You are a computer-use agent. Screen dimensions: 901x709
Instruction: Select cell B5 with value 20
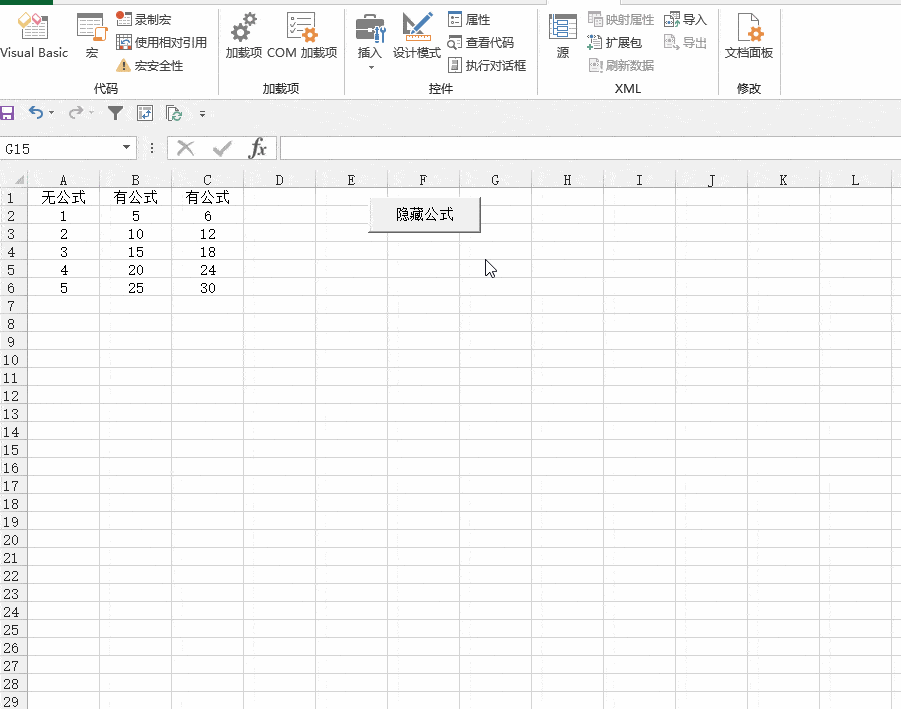136,270
